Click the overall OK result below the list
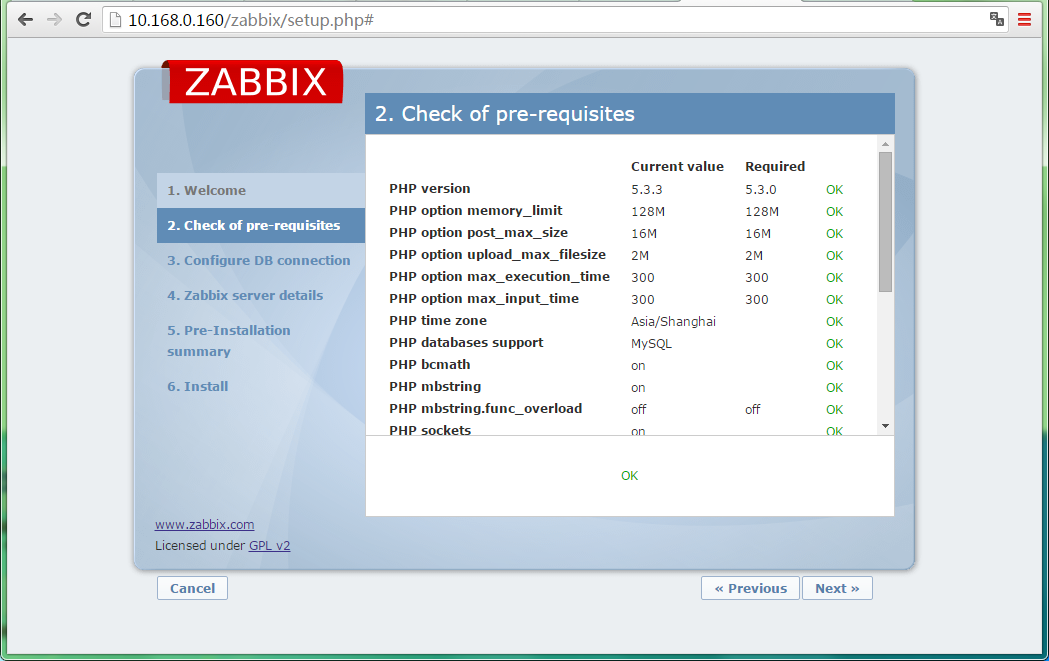1049x661 pixels. [x=630, y=476]
